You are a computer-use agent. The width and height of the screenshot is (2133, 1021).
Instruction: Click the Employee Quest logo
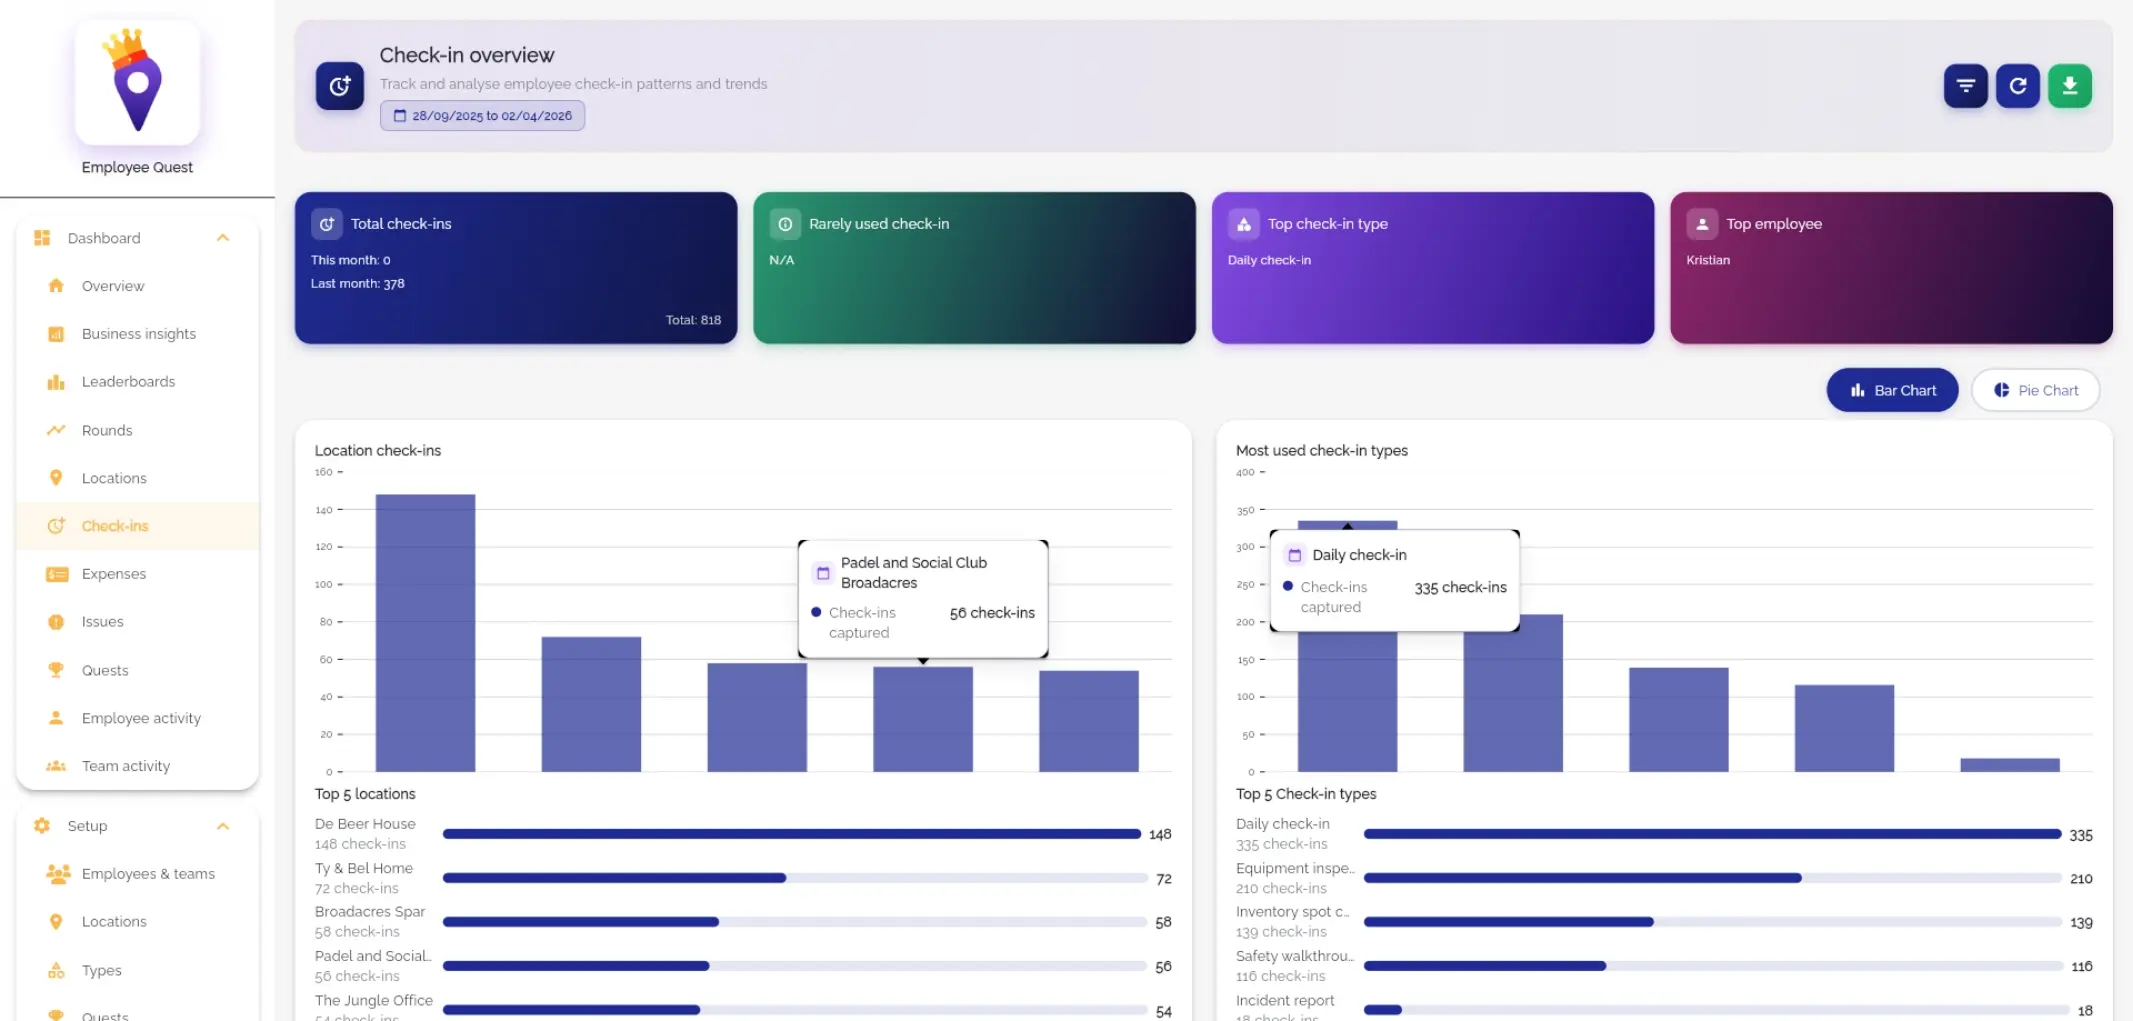point(137,83)
